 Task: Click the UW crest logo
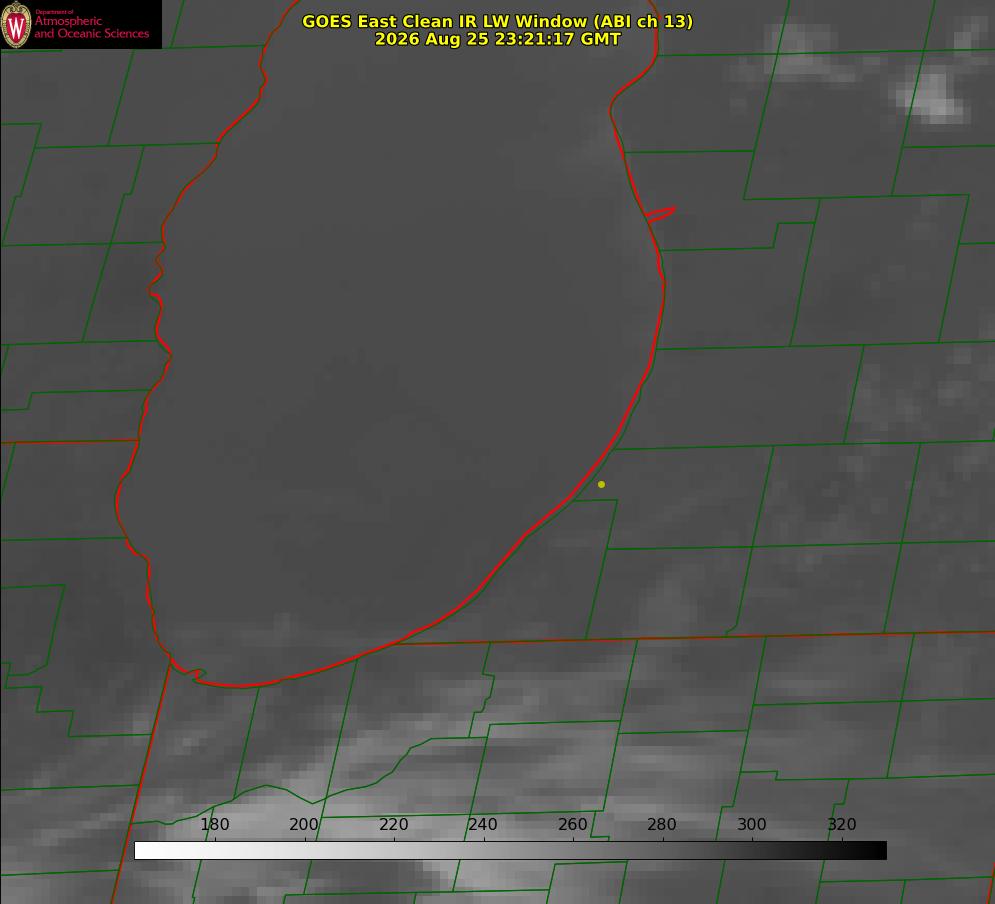(16, 24)
